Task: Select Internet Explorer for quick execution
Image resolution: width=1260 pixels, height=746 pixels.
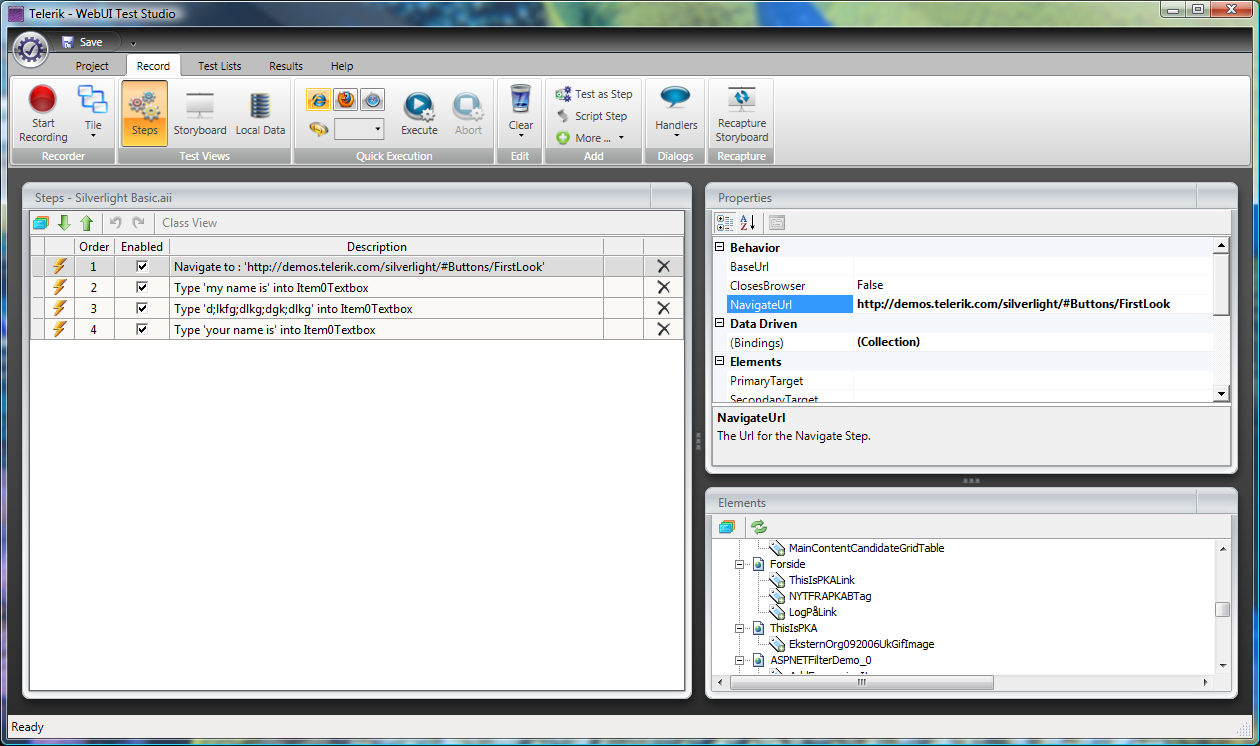Action: [x=318, y=99]
